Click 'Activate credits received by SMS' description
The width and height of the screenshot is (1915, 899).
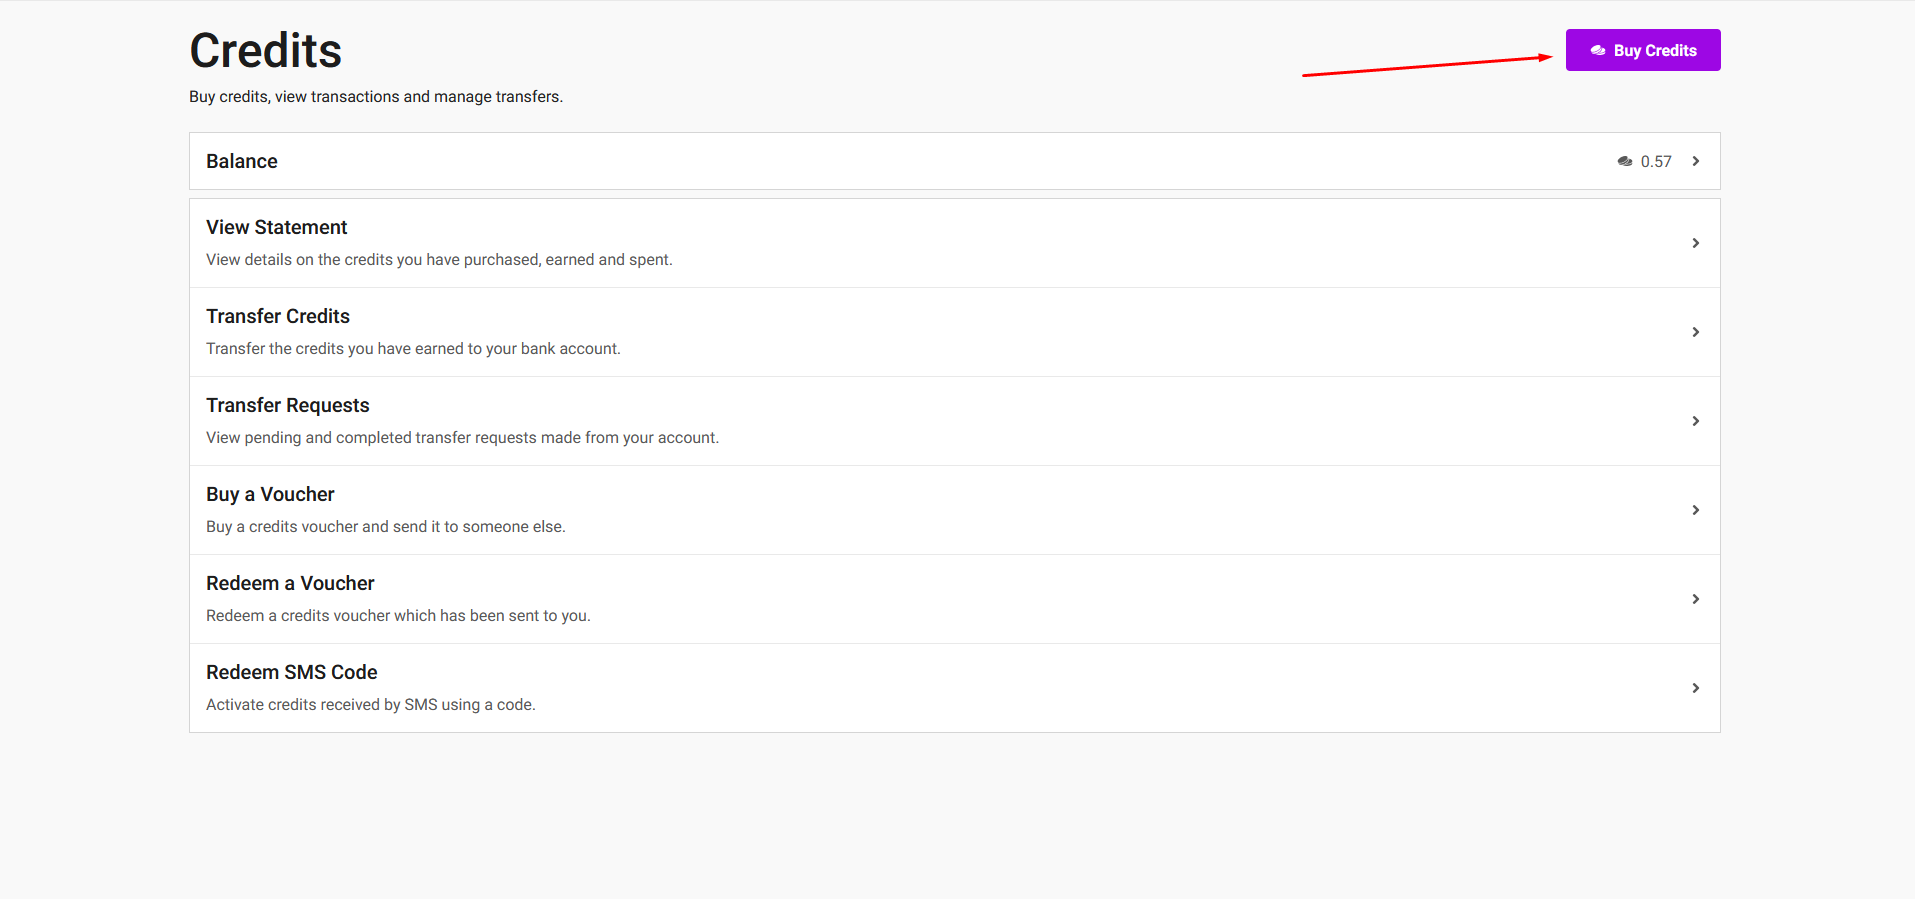[371, 704]
